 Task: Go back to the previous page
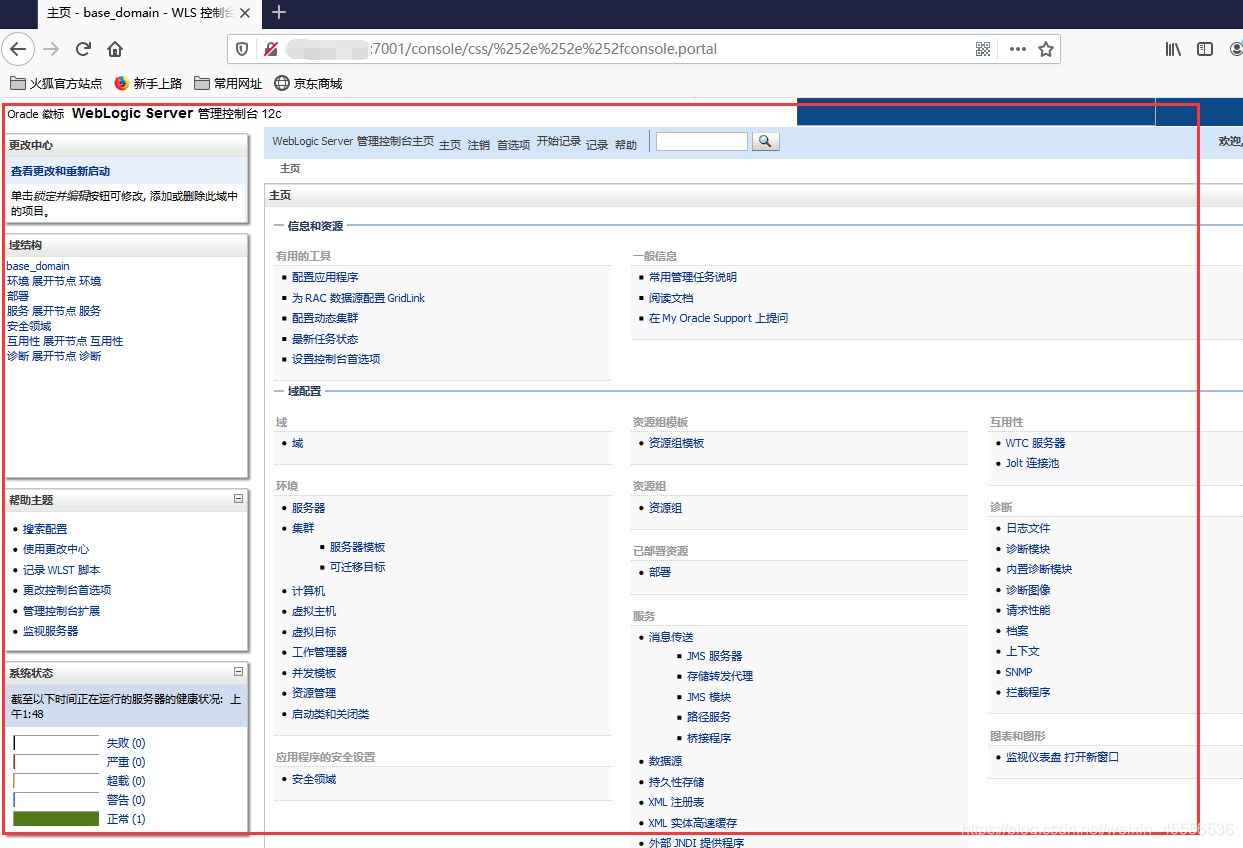point(19,49)
